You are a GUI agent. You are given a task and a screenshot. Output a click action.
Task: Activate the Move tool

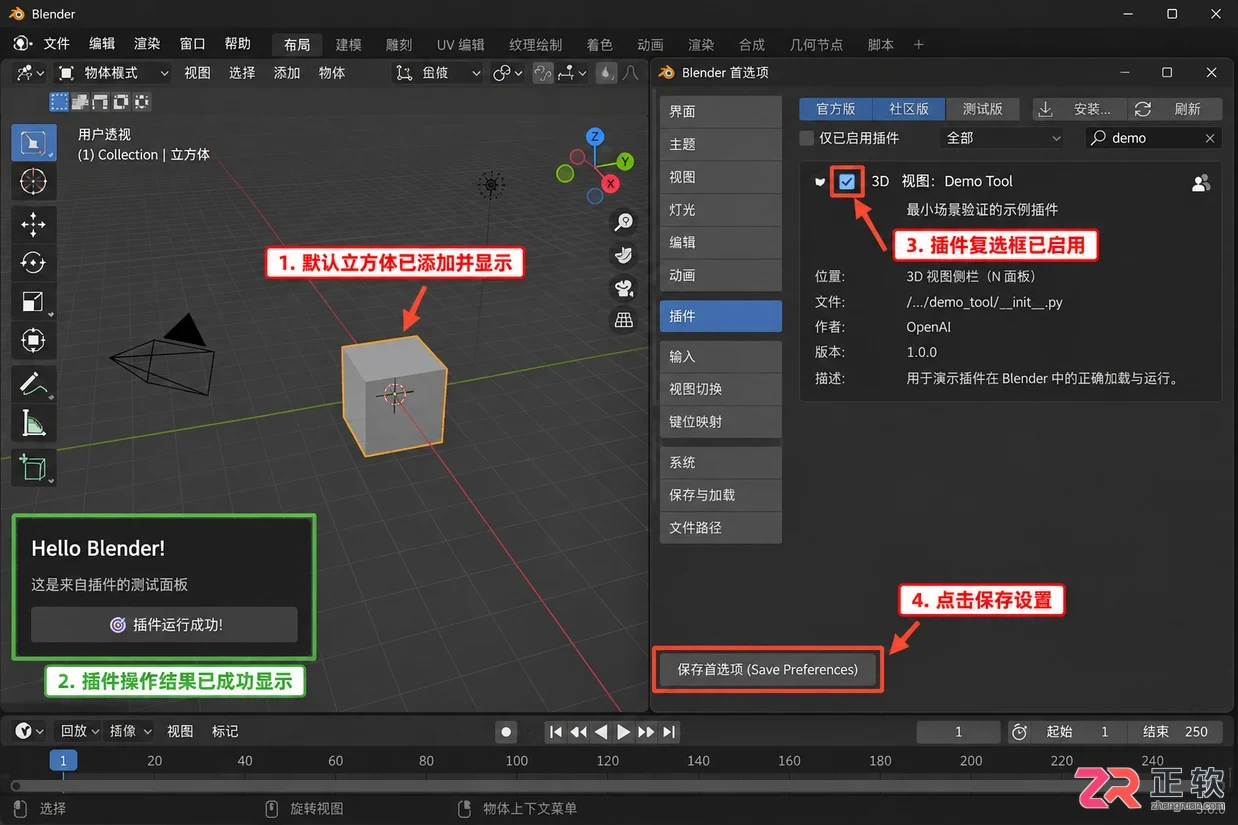coord(33,223)
